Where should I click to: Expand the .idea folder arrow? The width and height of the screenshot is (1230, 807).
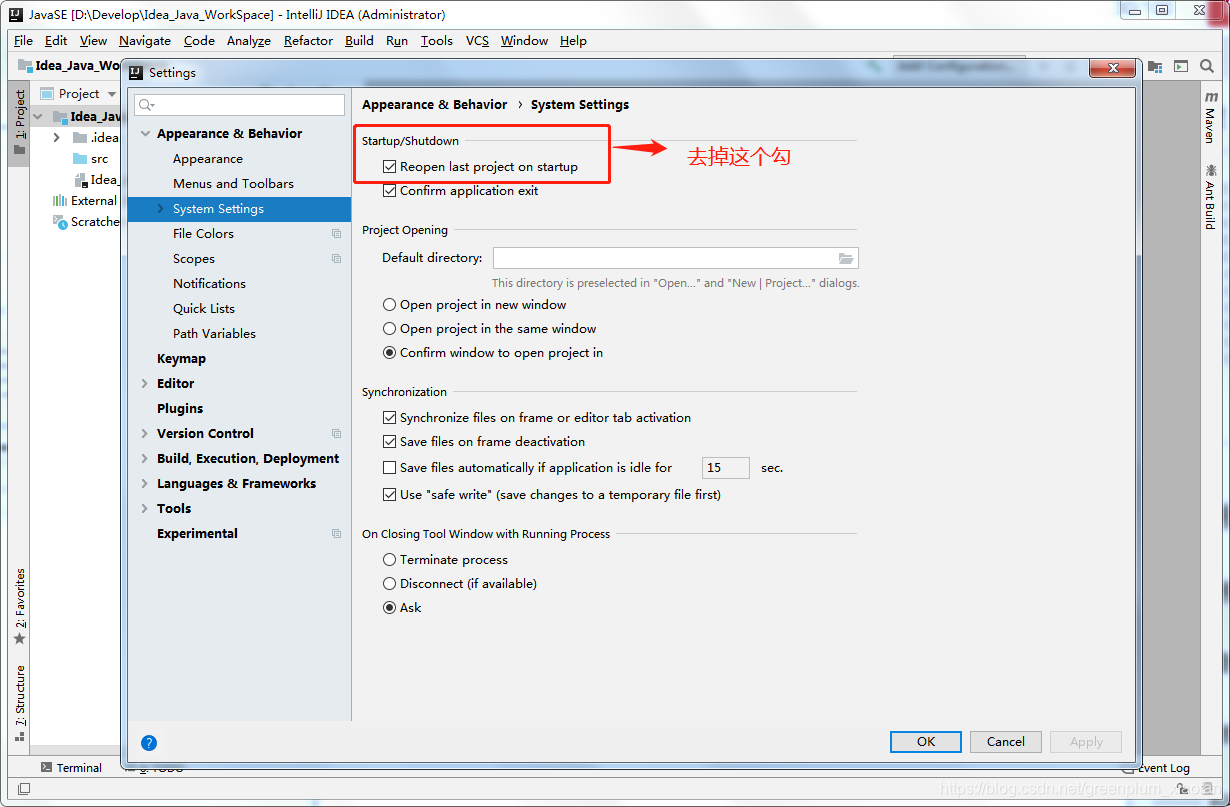tap(57, 138)
